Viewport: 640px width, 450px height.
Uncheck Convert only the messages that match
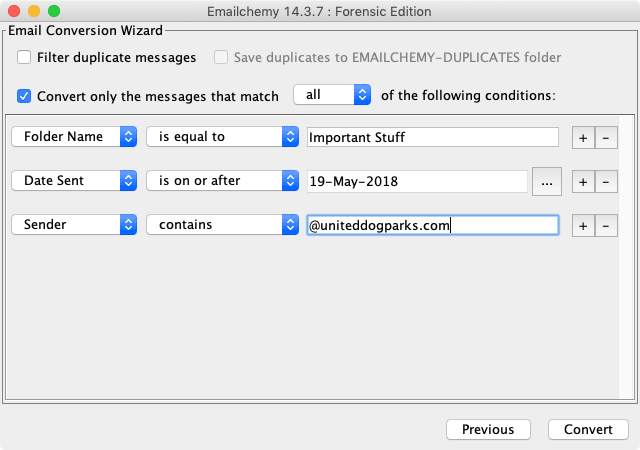point(24,96)
